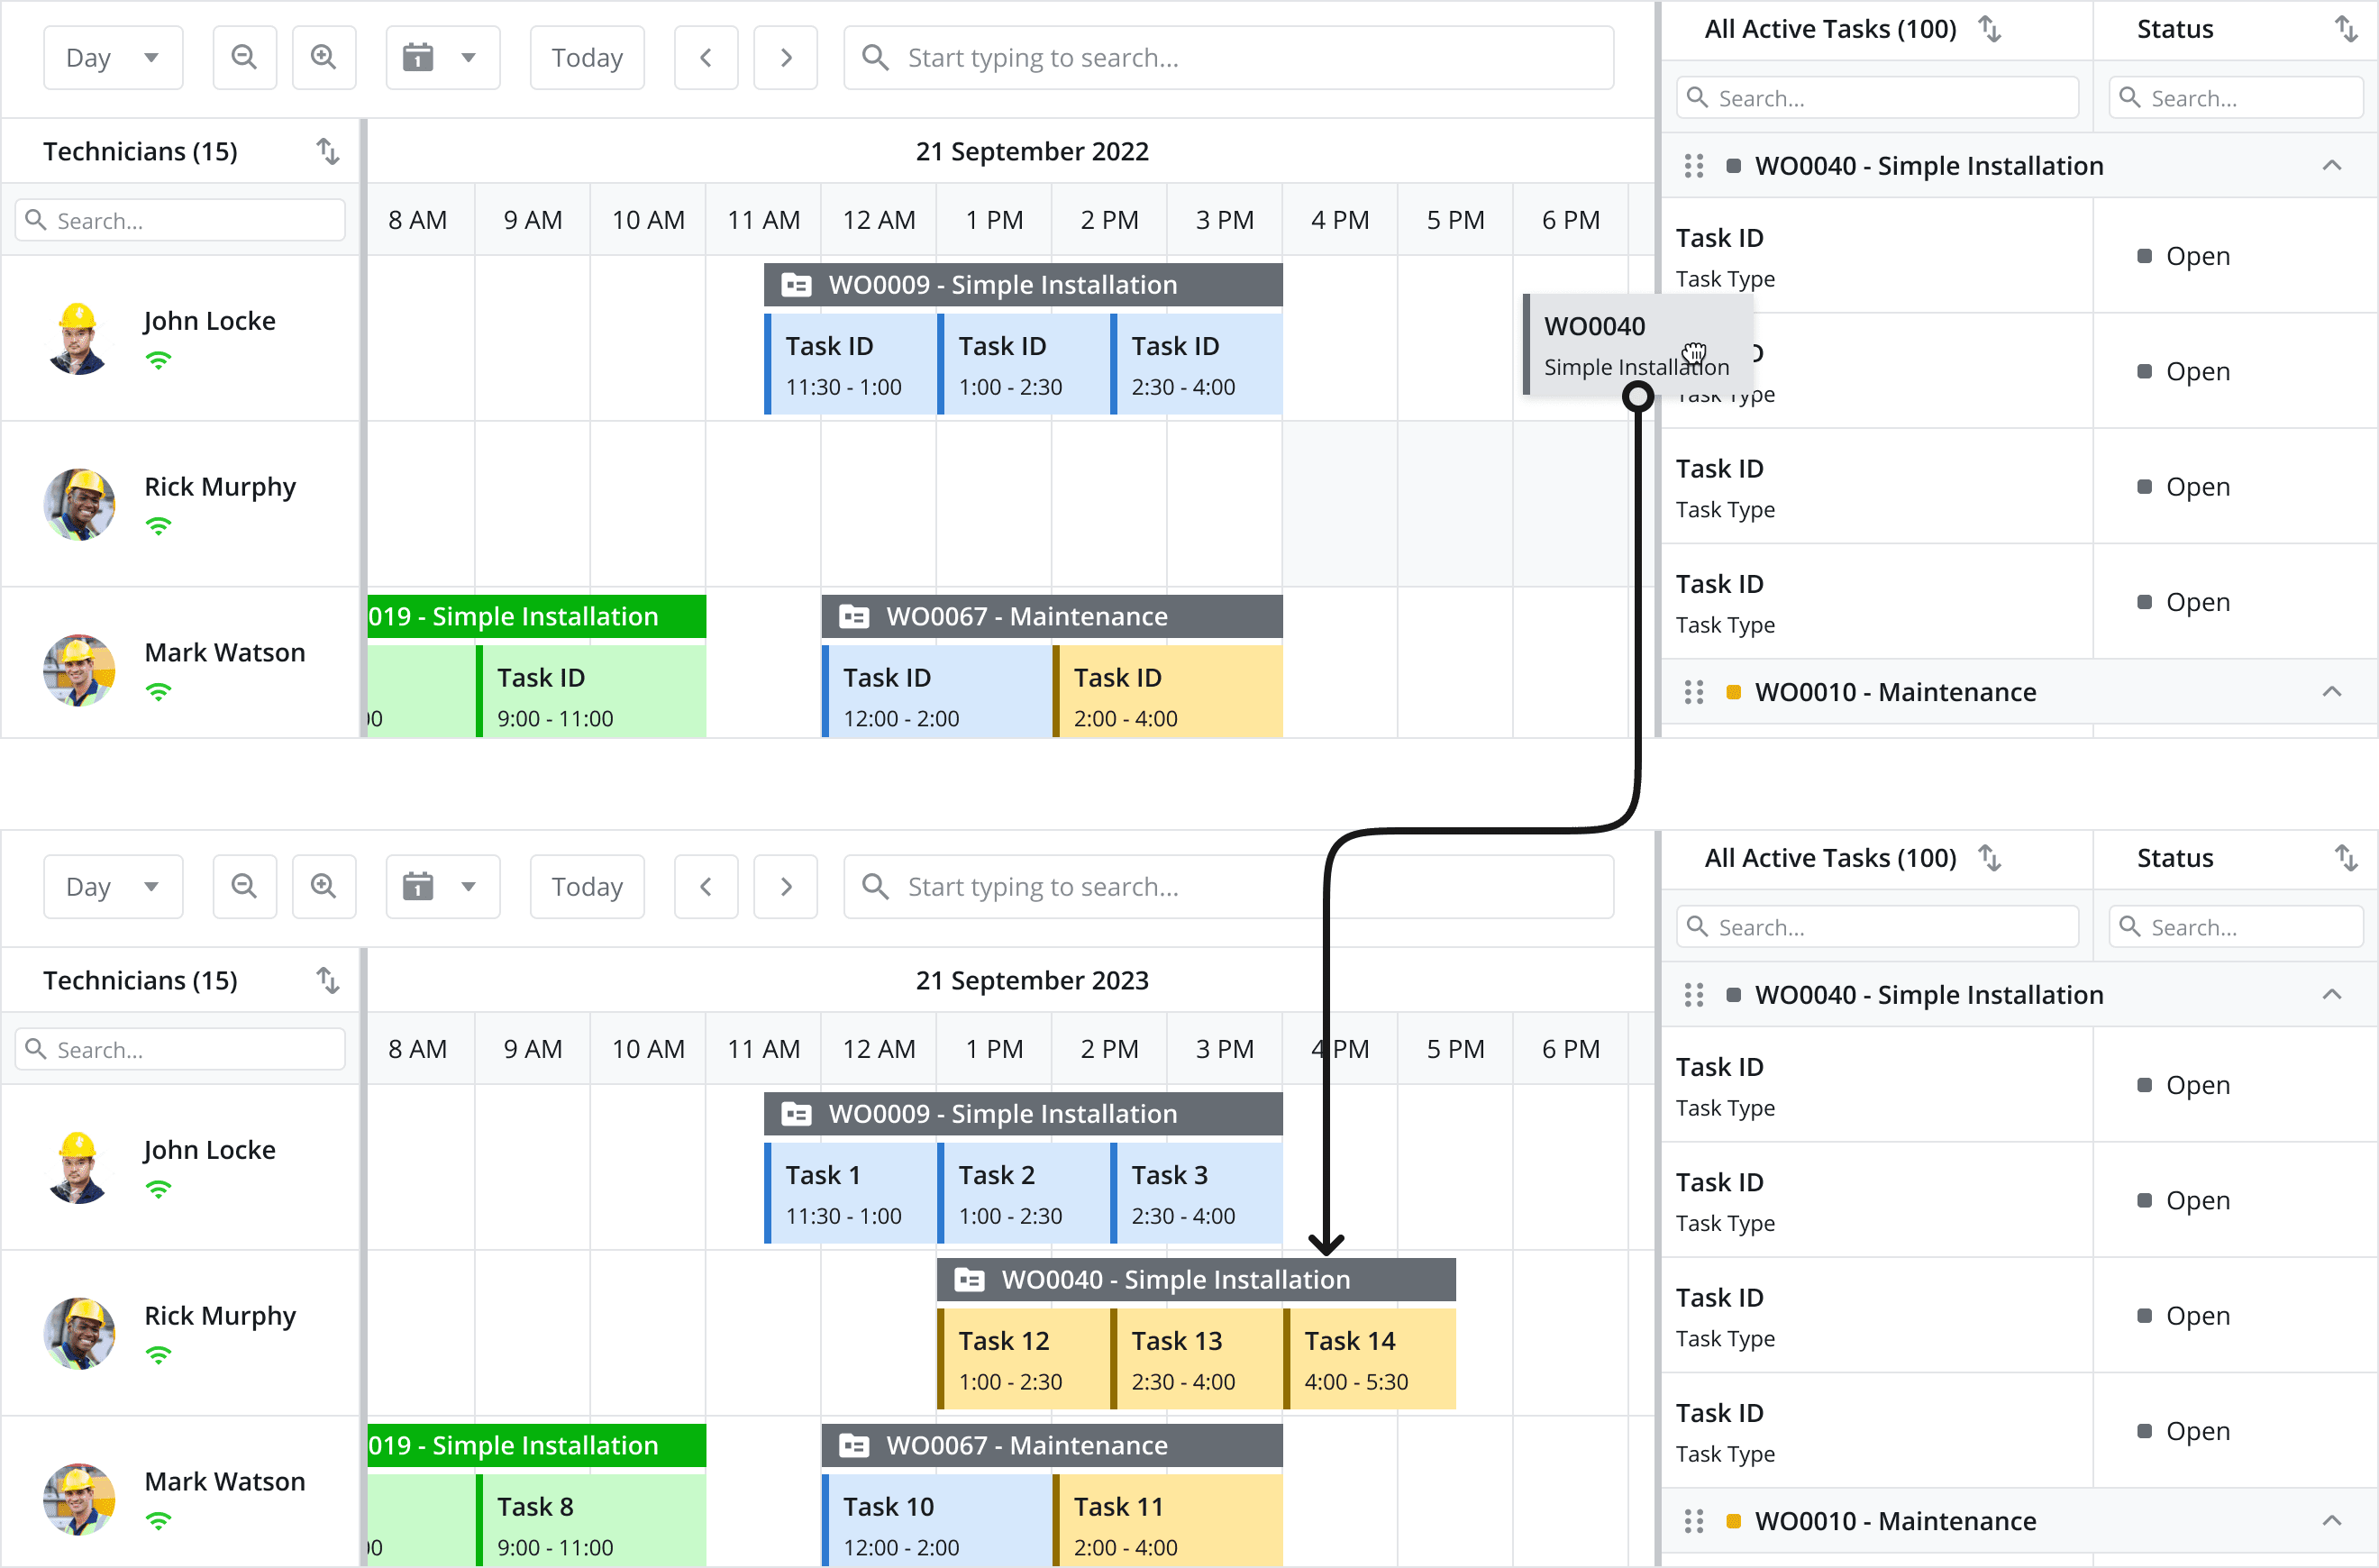Sort Status column in bottom panel
Screen dimensions: 2379x1568
click(2346, 858)
